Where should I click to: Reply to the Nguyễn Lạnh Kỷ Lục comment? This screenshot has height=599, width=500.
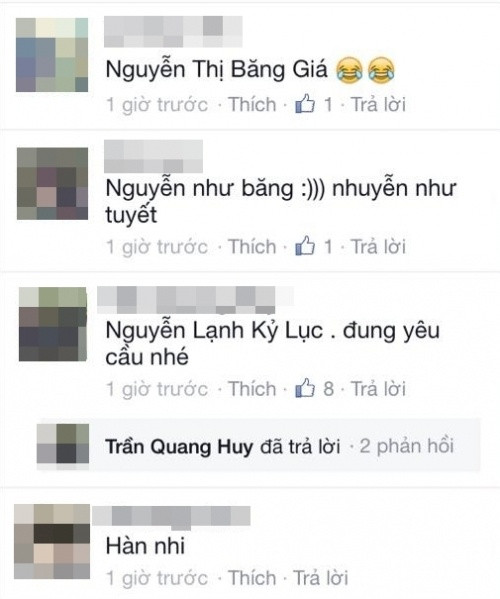pos(378,389)
